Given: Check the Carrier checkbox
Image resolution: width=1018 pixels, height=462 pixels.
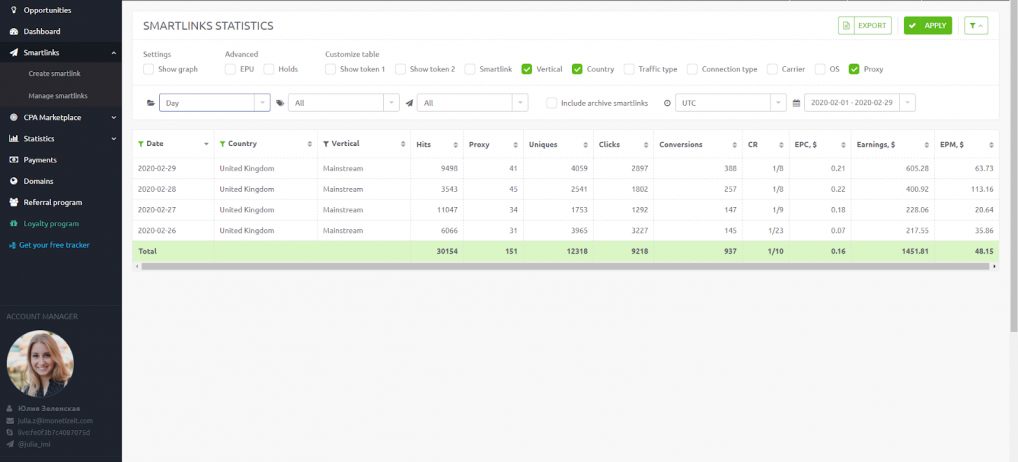Looking at the screenshot, I should (772, 69).
